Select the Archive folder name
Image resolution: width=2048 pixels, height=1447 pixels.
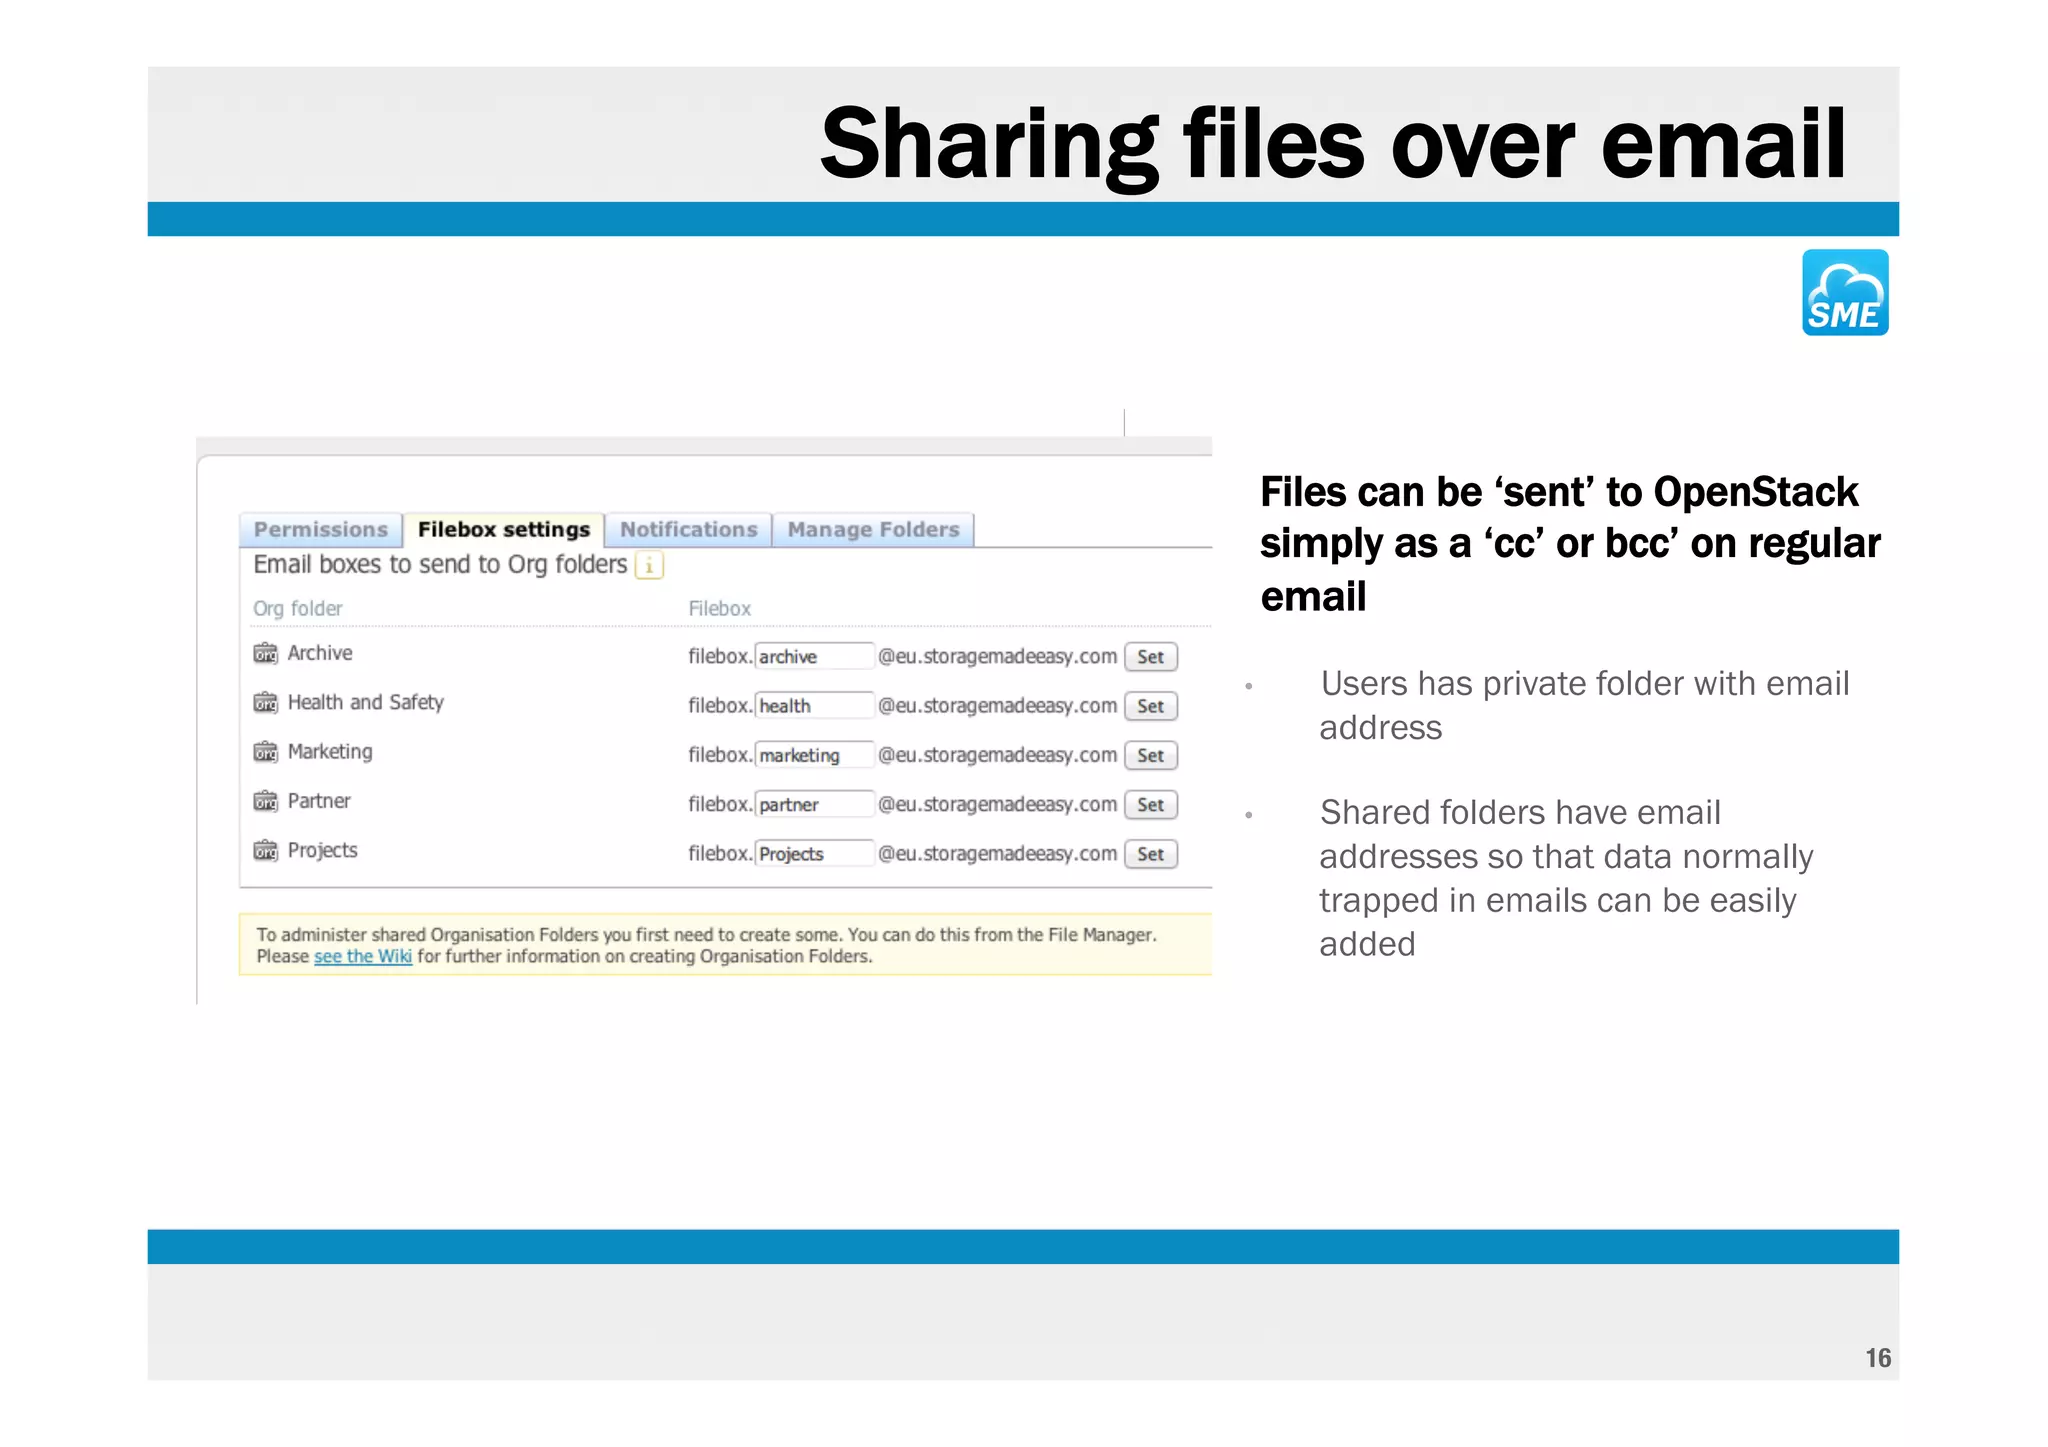point(320,653)
